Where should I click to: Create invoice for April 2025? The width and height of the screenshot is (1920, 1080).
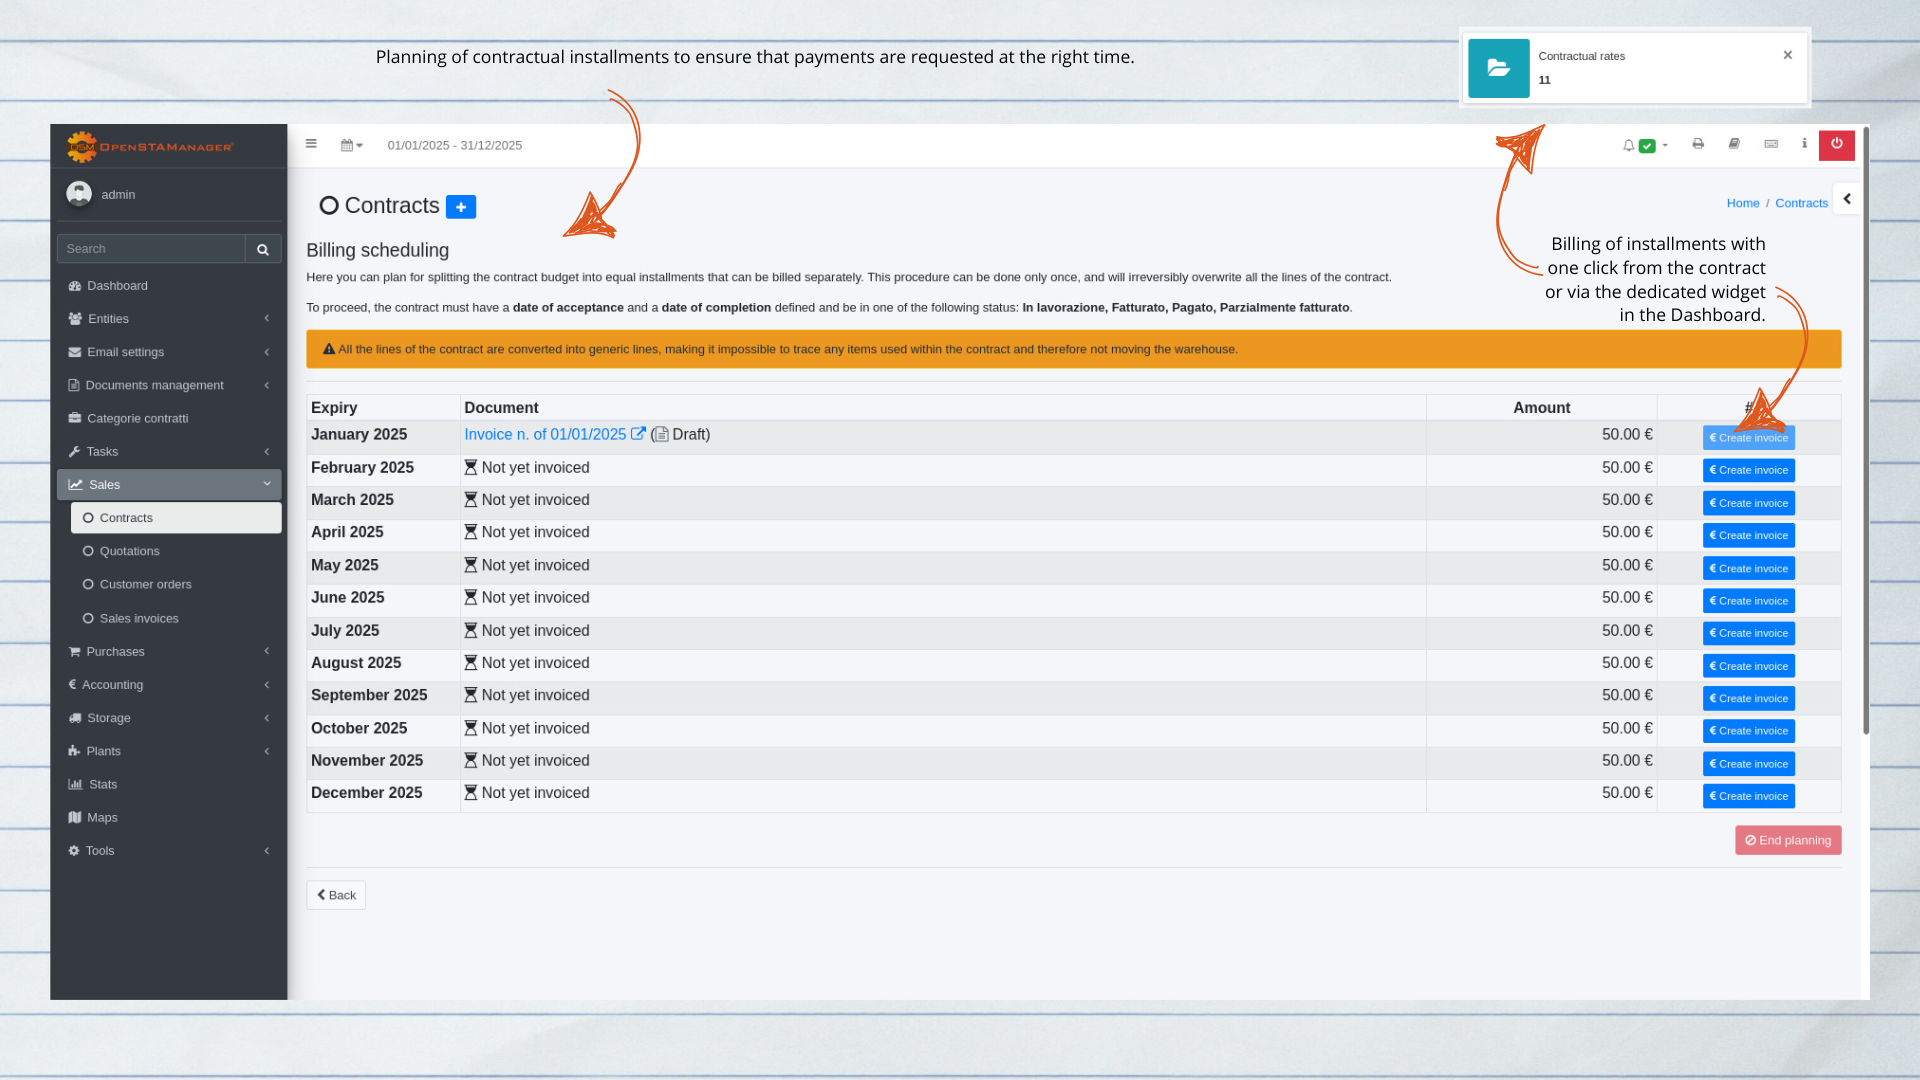pyautogui.click(x=1748, y=536)
